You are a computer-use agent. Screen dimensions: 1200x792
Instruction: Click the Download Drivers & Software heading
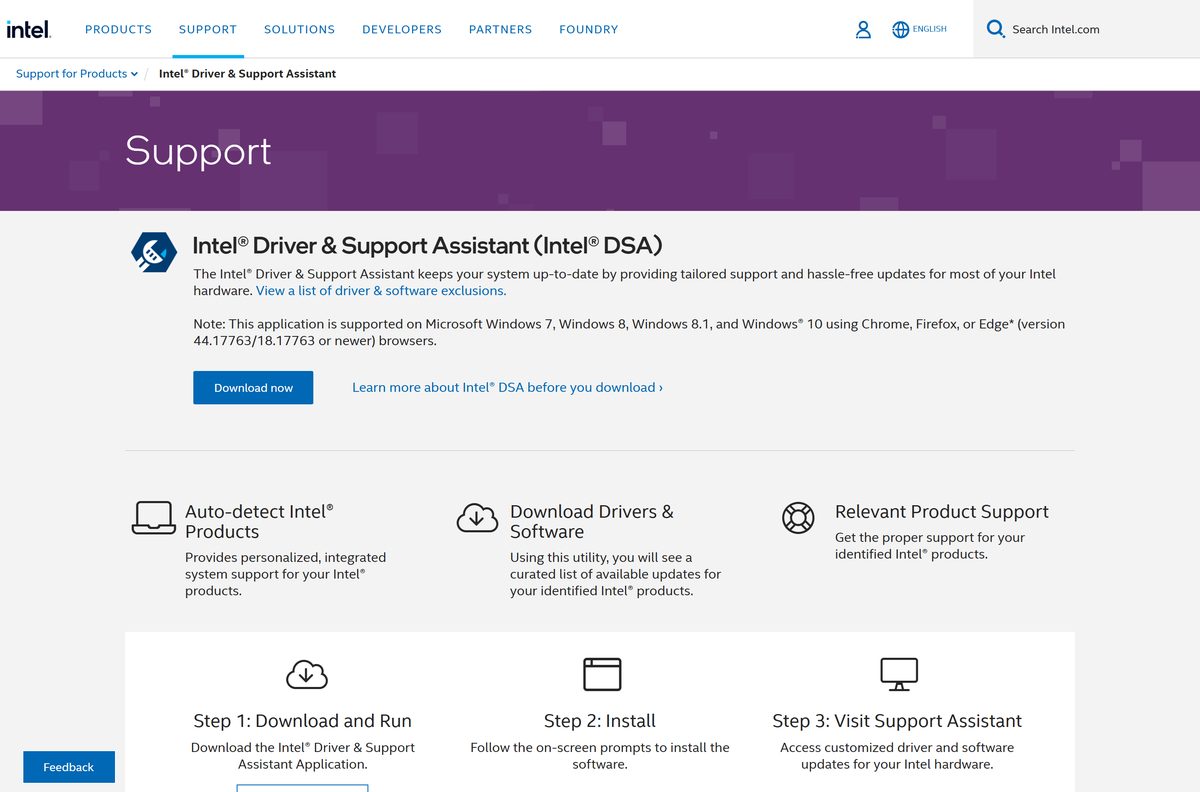[x=592, y=521]
